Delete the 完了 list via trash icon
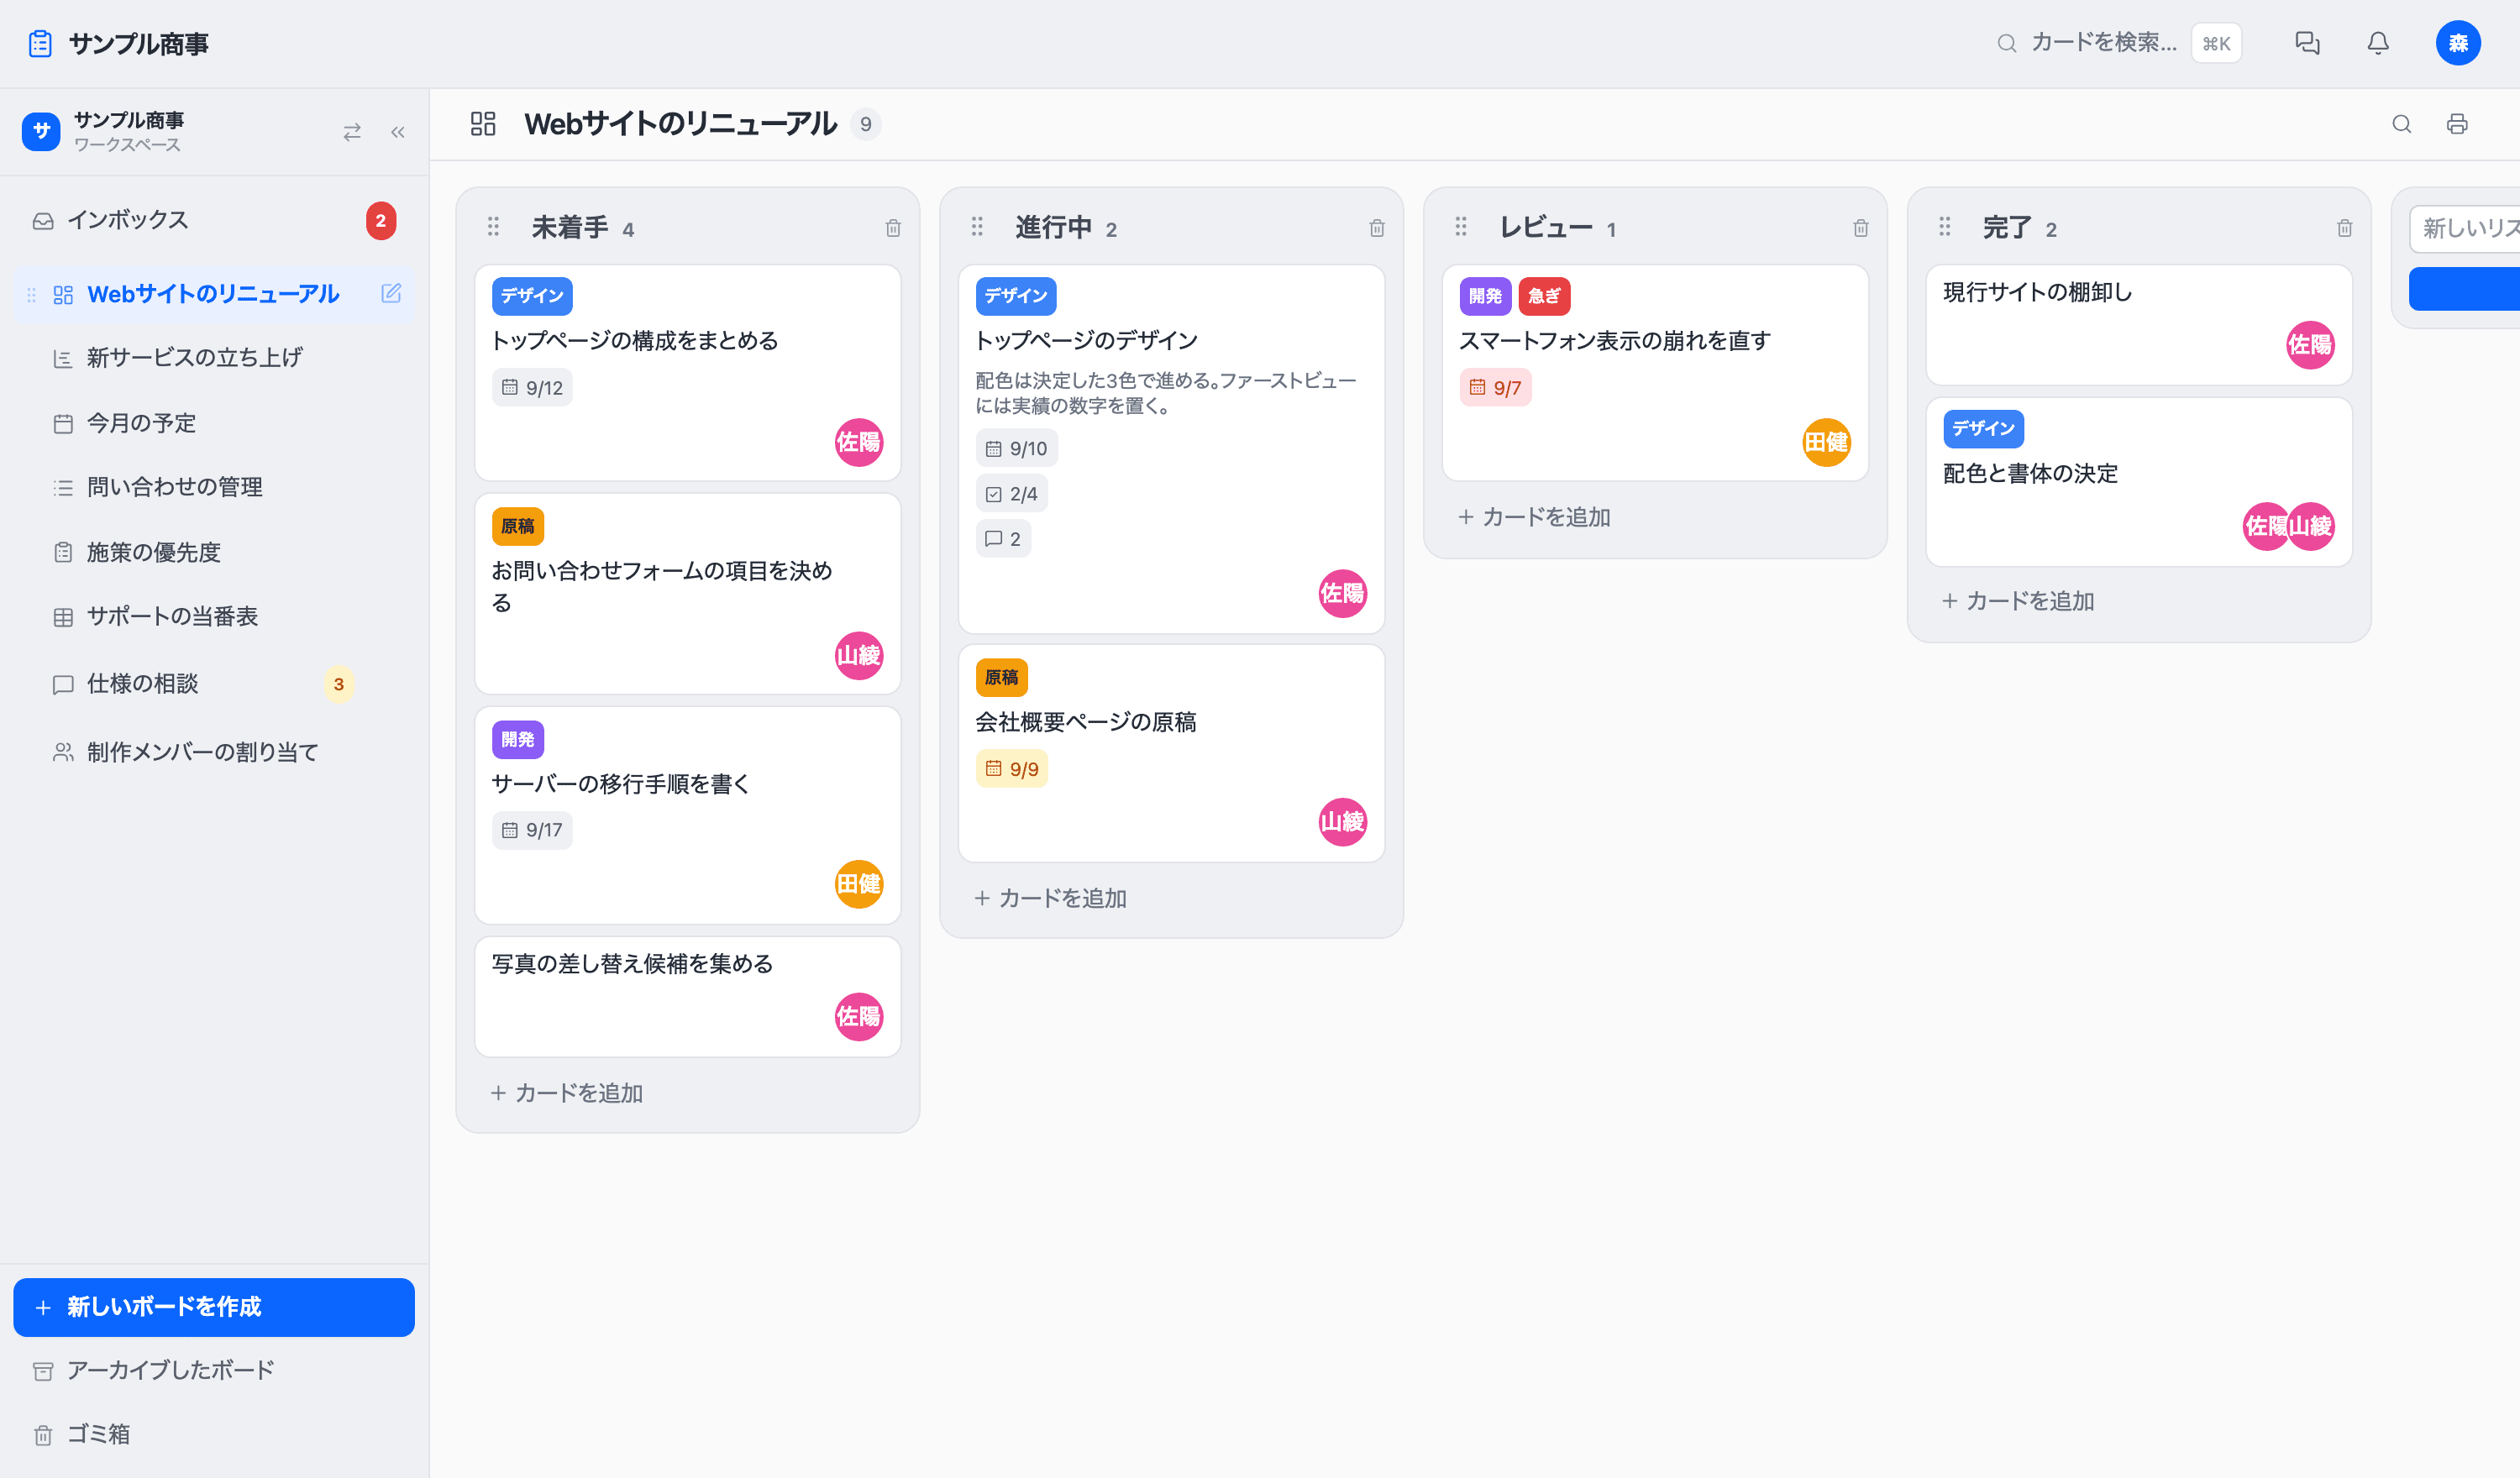The image size is (2520, 1478). 2345,228
